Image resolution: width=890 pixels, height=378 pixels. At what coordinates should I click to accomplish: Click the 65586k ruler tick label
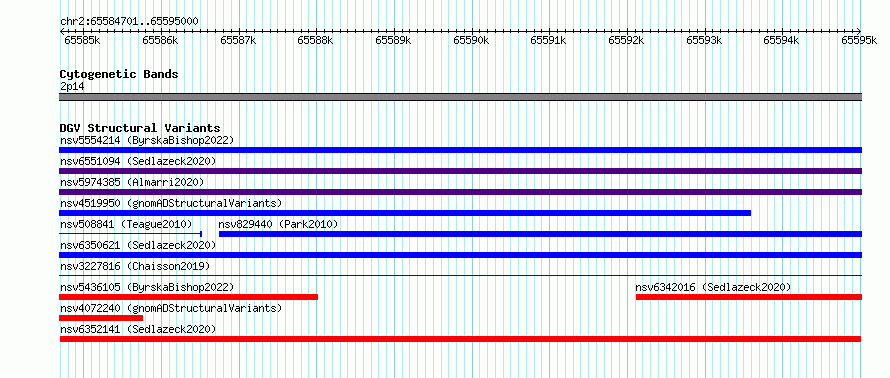tap(160, 40)
